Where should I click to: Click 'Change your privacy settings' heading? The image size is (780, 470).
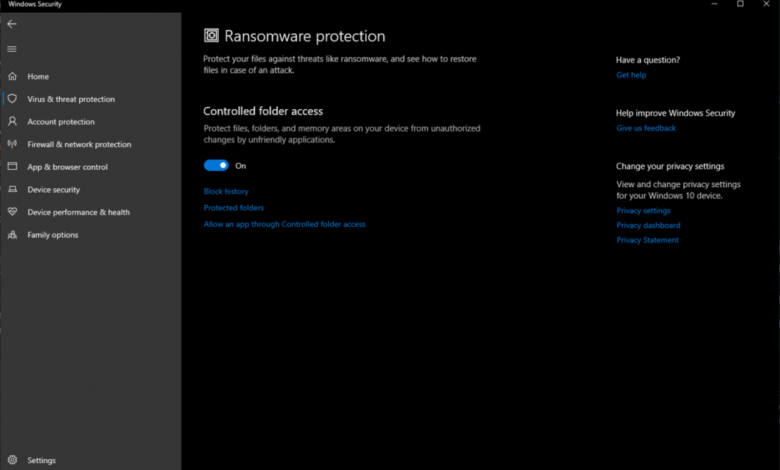coord(670,166)
